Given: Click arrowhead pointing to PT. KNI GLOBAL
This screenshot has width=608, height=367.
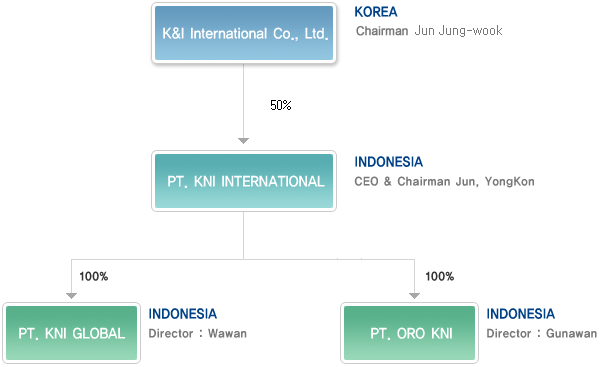Looking at the screenshot, I should pos(71,296).
